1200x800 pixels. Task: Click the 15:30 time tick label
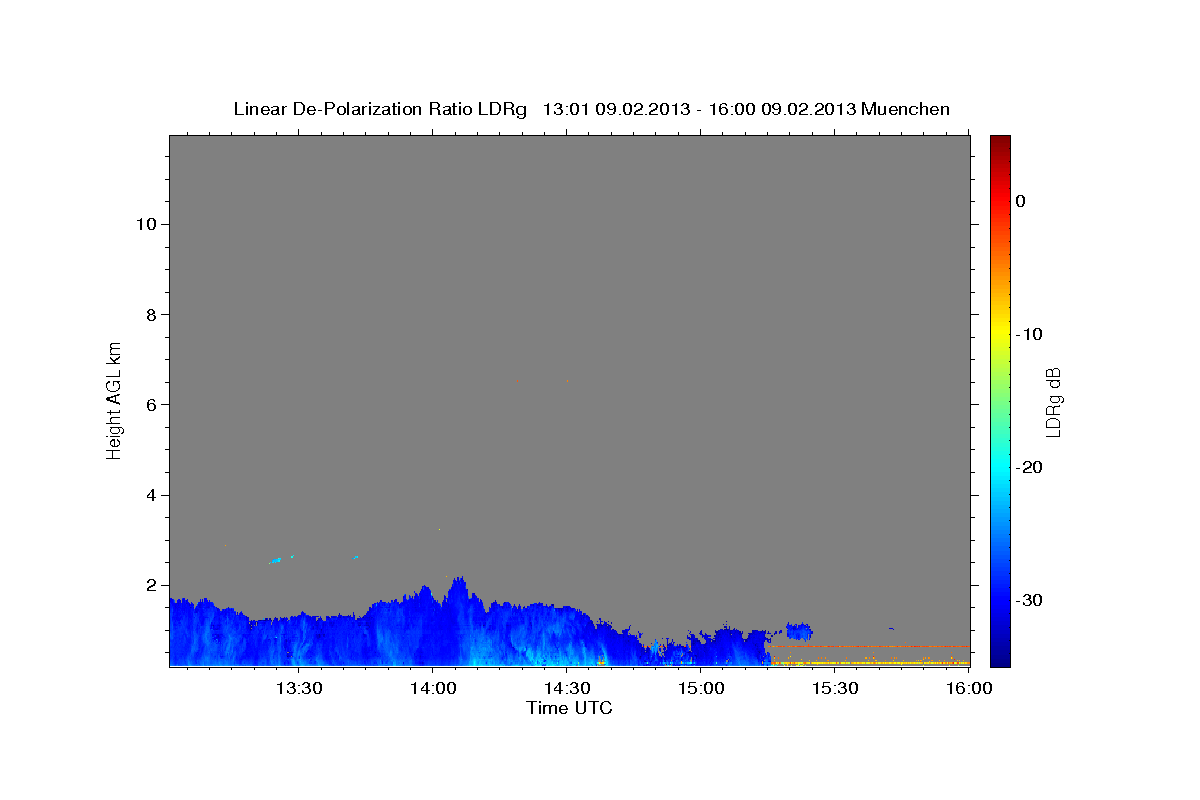(835, 689)
